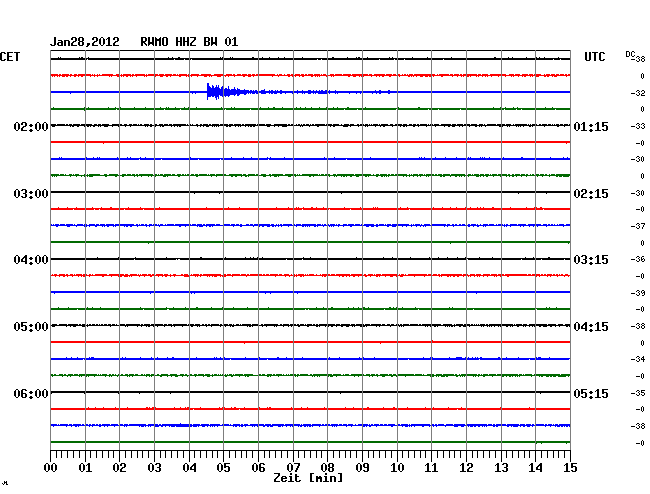Click the UTC column header
The width and height of the screenshot is (650, 494).
tap(594, 57)
